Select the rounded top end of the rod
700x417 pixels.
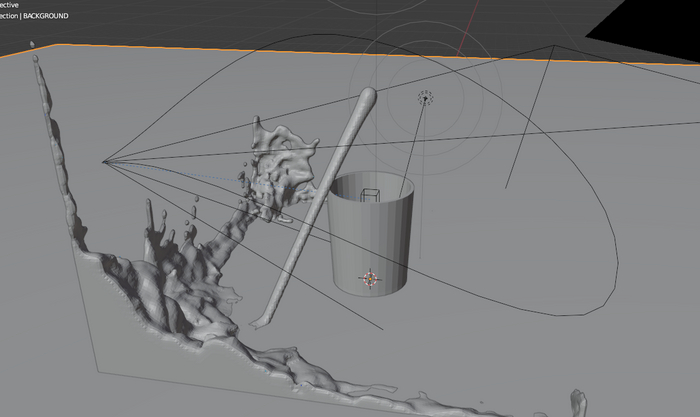click(x=366, y=98)
